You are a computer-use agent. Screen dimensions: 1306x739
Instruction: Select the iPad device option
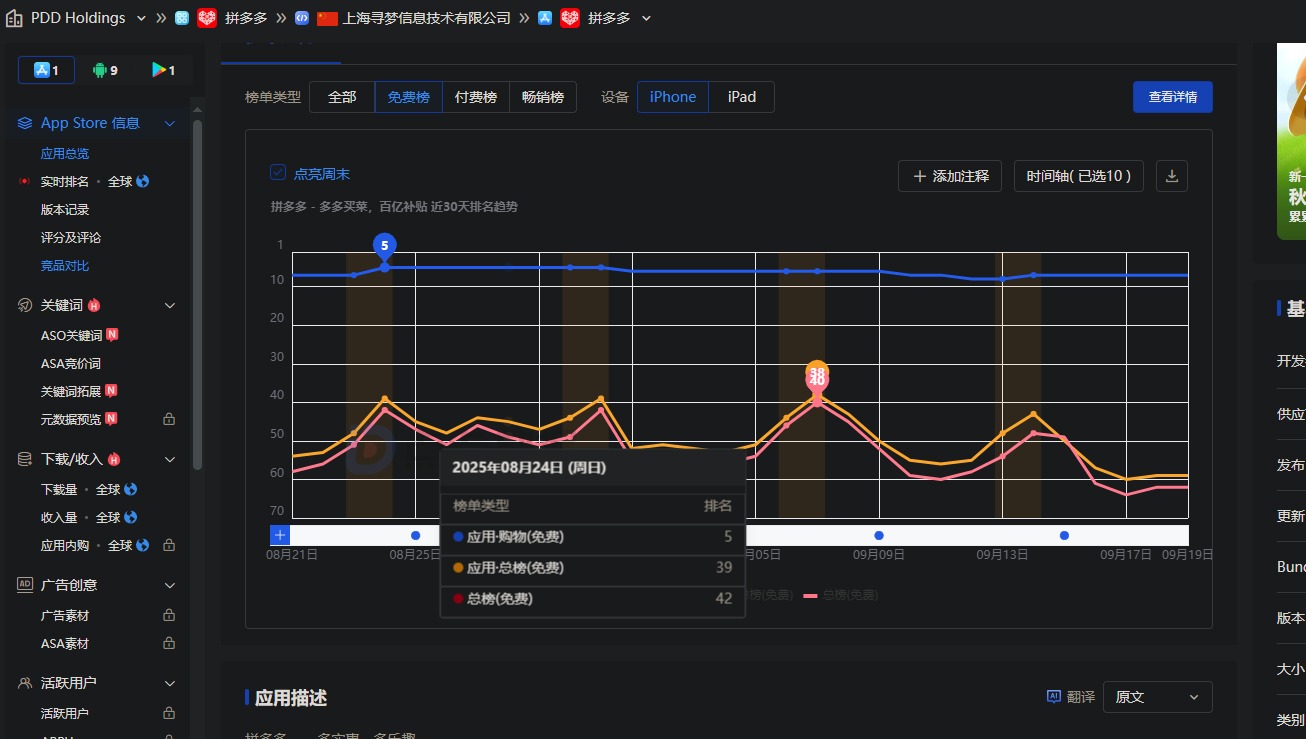point(741,97)
